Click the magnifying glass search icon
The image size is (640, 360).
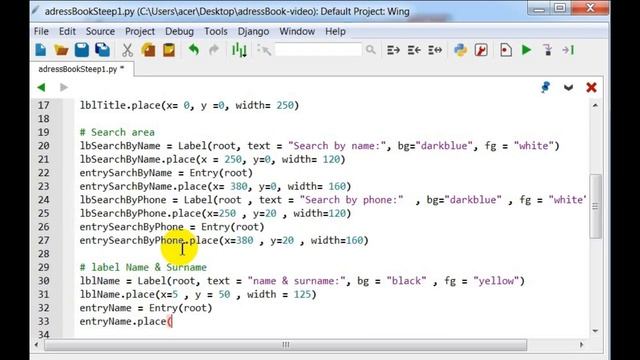click(371, 50)
